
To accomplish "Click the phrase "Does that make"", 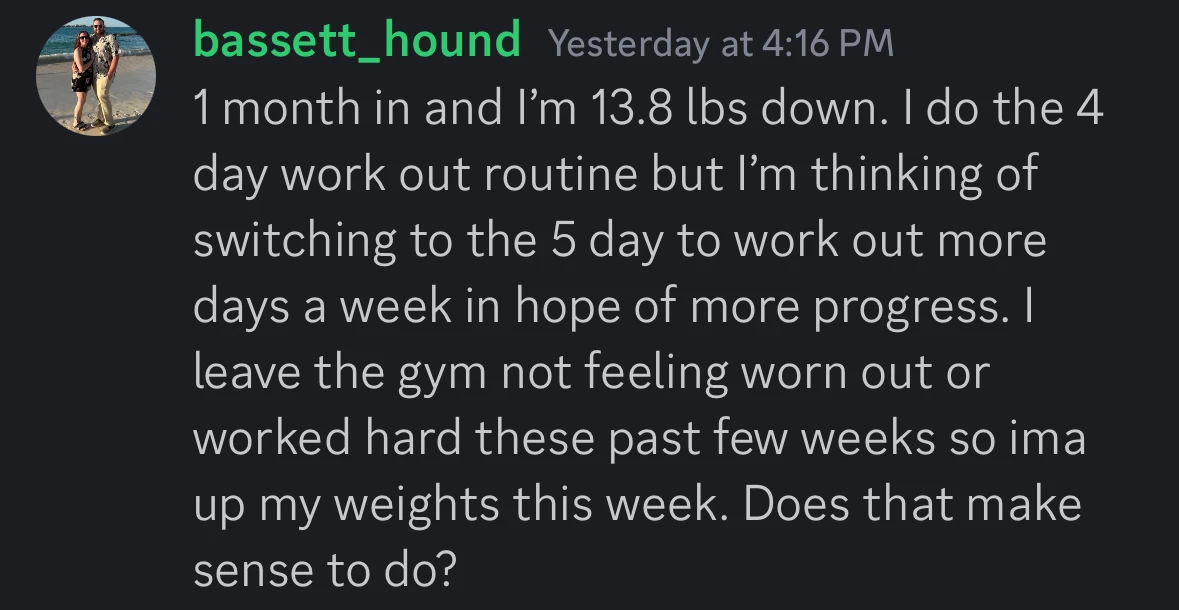I will (912, 505).
